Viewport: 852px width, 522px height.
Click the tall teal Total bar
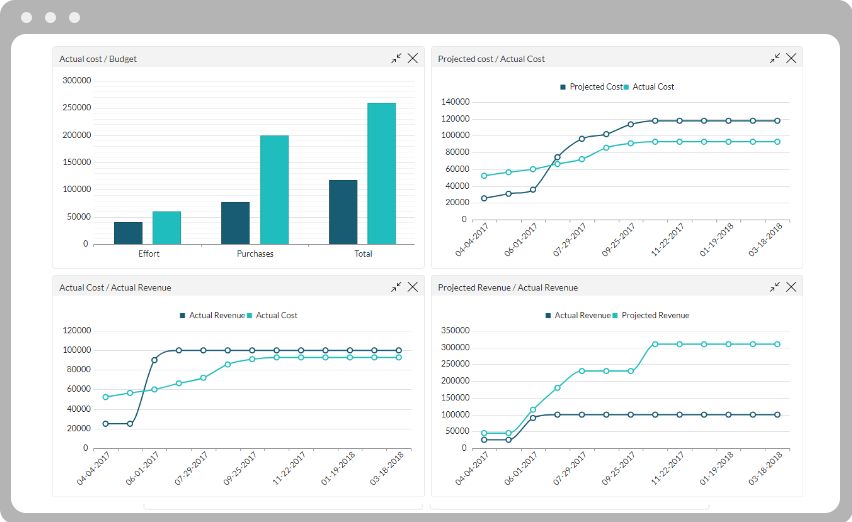[x=381, y=173]
